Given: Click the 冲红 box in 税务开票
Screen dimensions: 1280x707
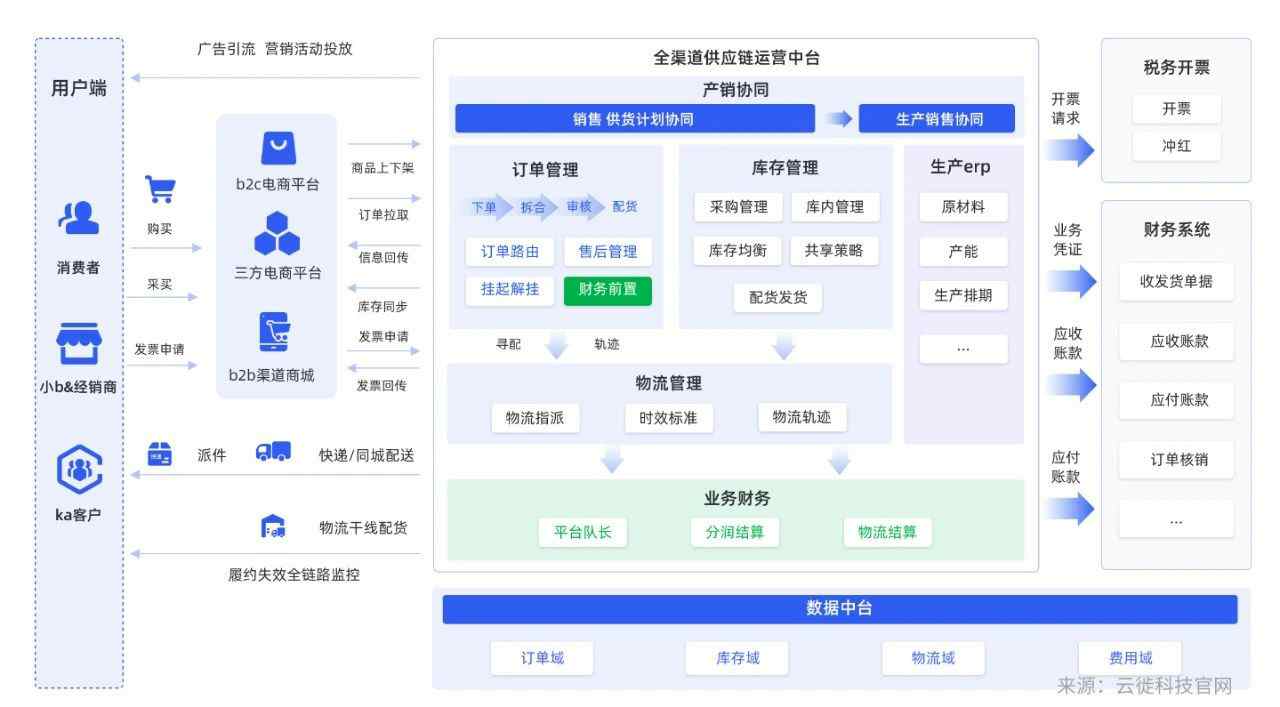Looking at the screenshot, I should (x=1176, y=146).
